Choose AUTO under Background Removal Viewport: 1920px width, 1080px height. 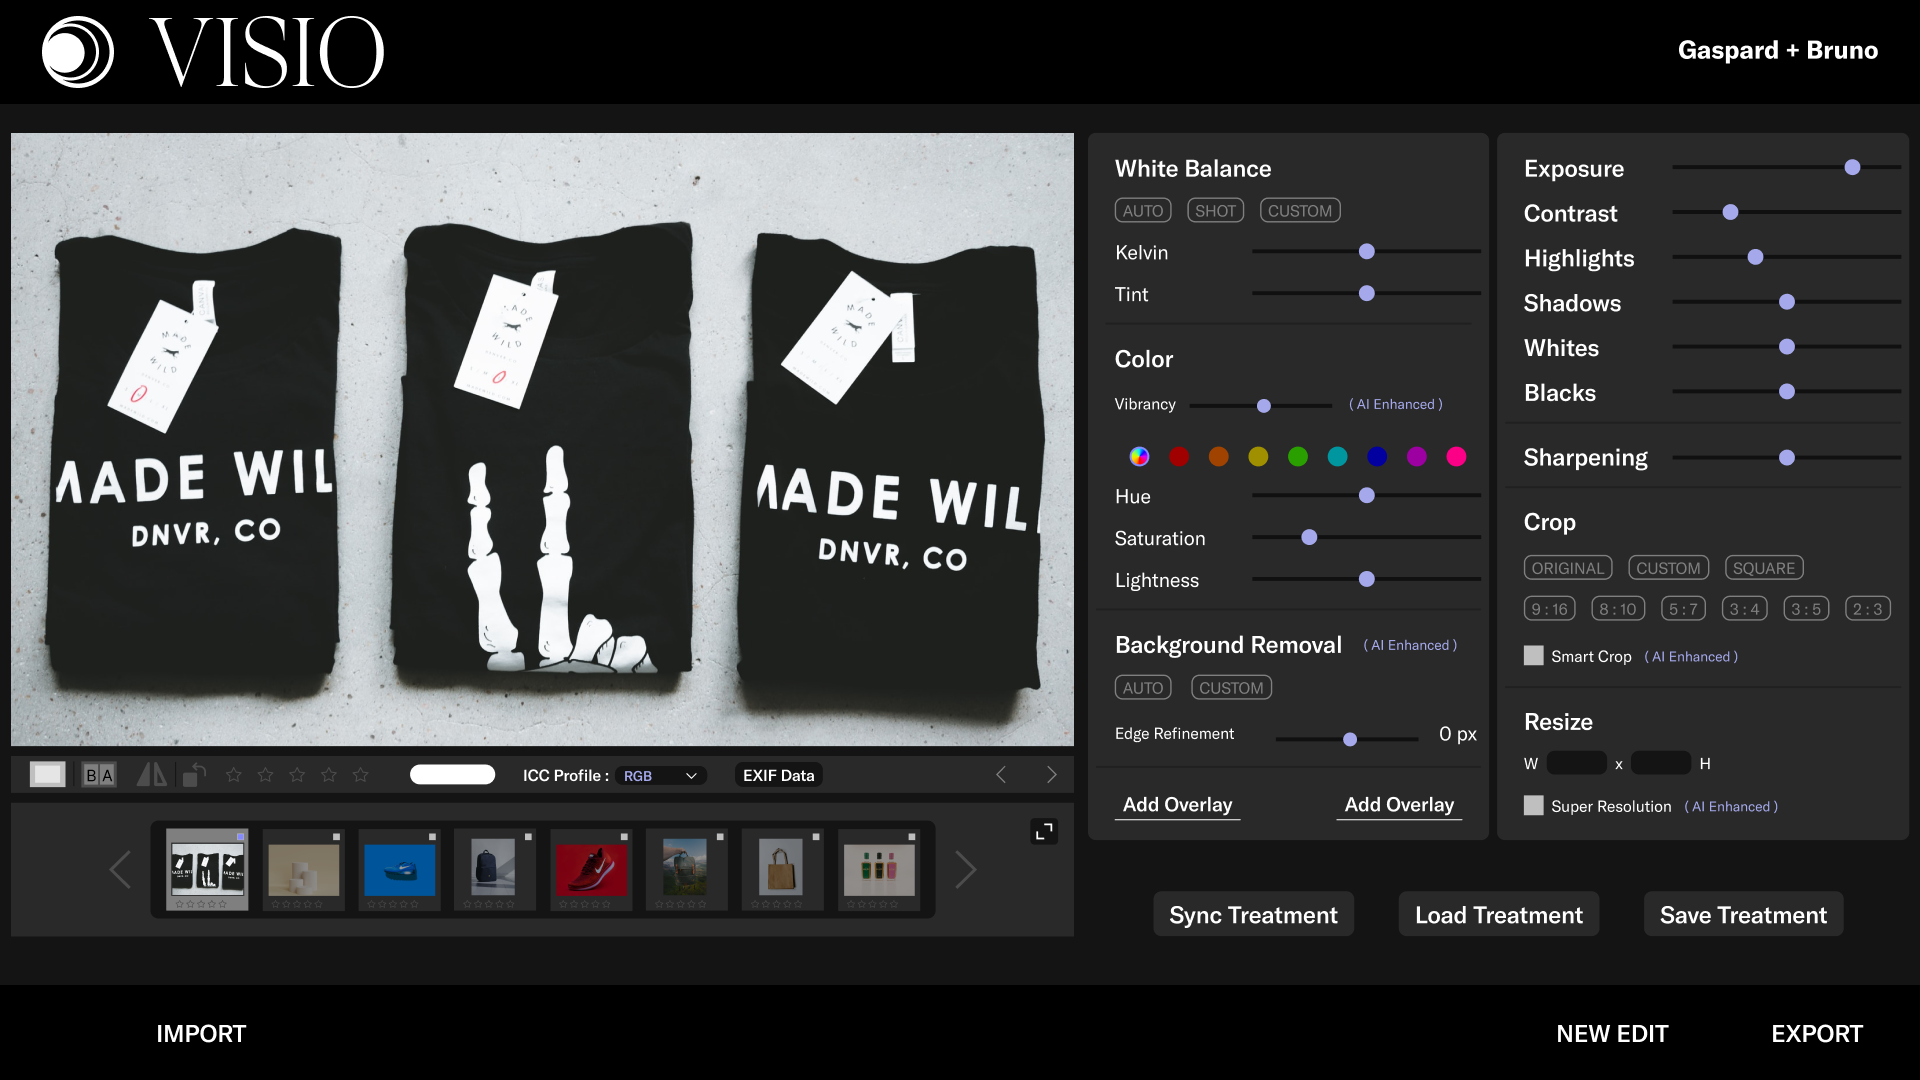pyautogui.click(x=1143, y=688)
